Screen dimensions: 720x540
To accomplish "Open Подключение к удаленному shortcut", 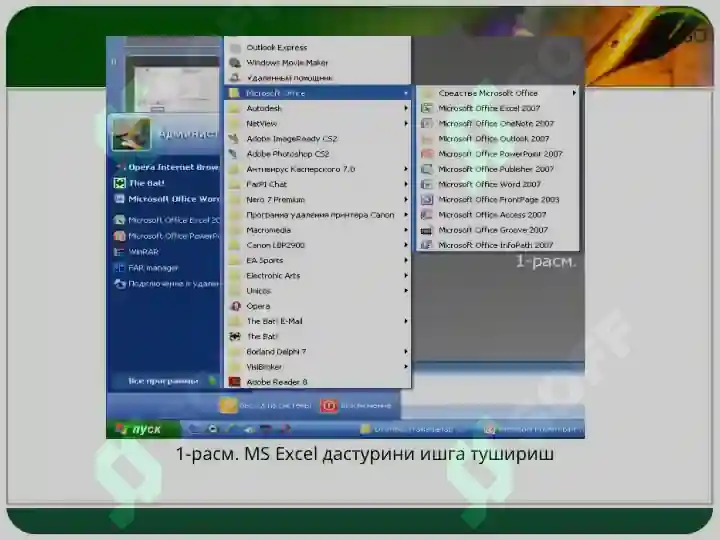I will click(x=166, y=284).
